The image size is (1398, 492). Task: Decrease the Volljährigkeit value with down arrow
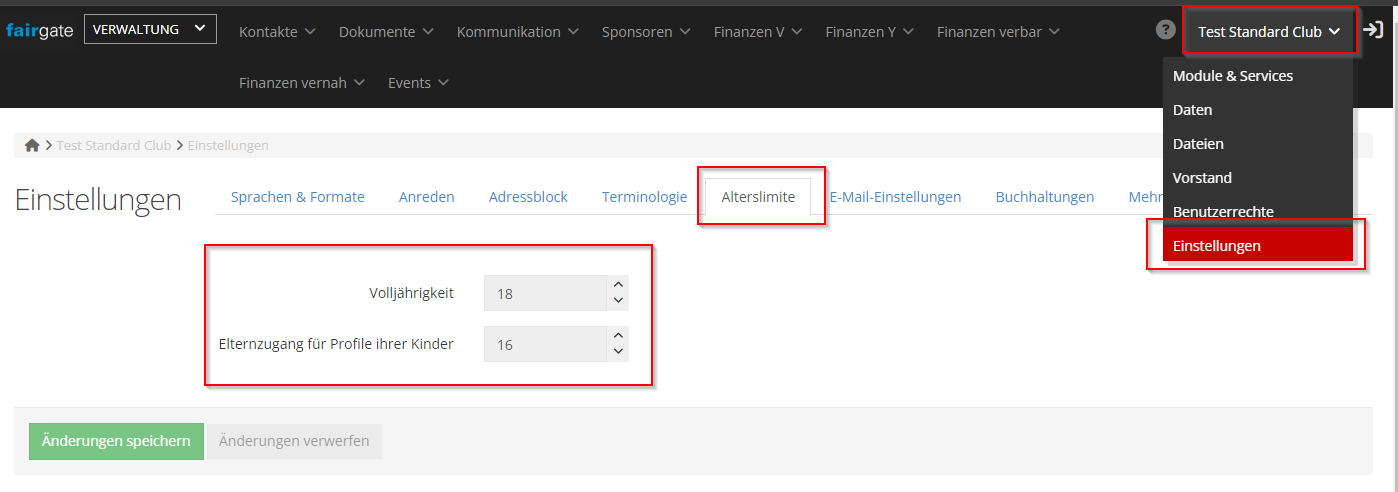(618, 301)
